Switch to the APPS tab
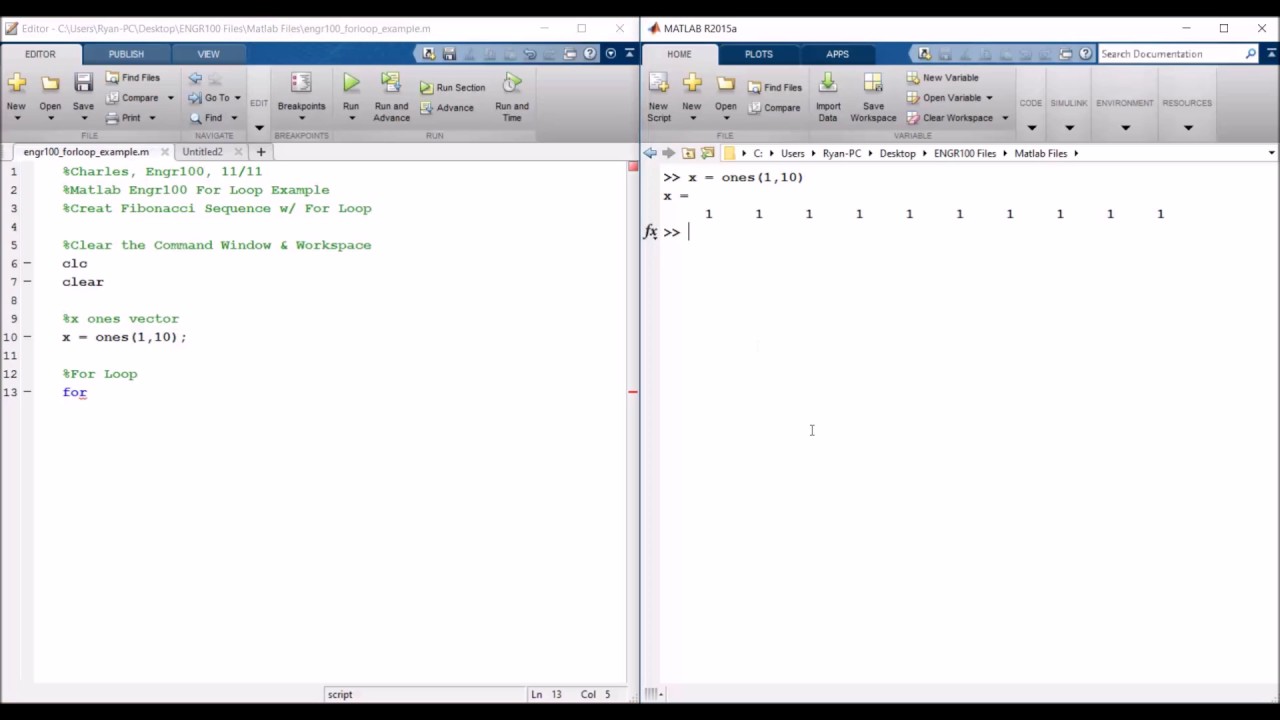 pos(838,54)
